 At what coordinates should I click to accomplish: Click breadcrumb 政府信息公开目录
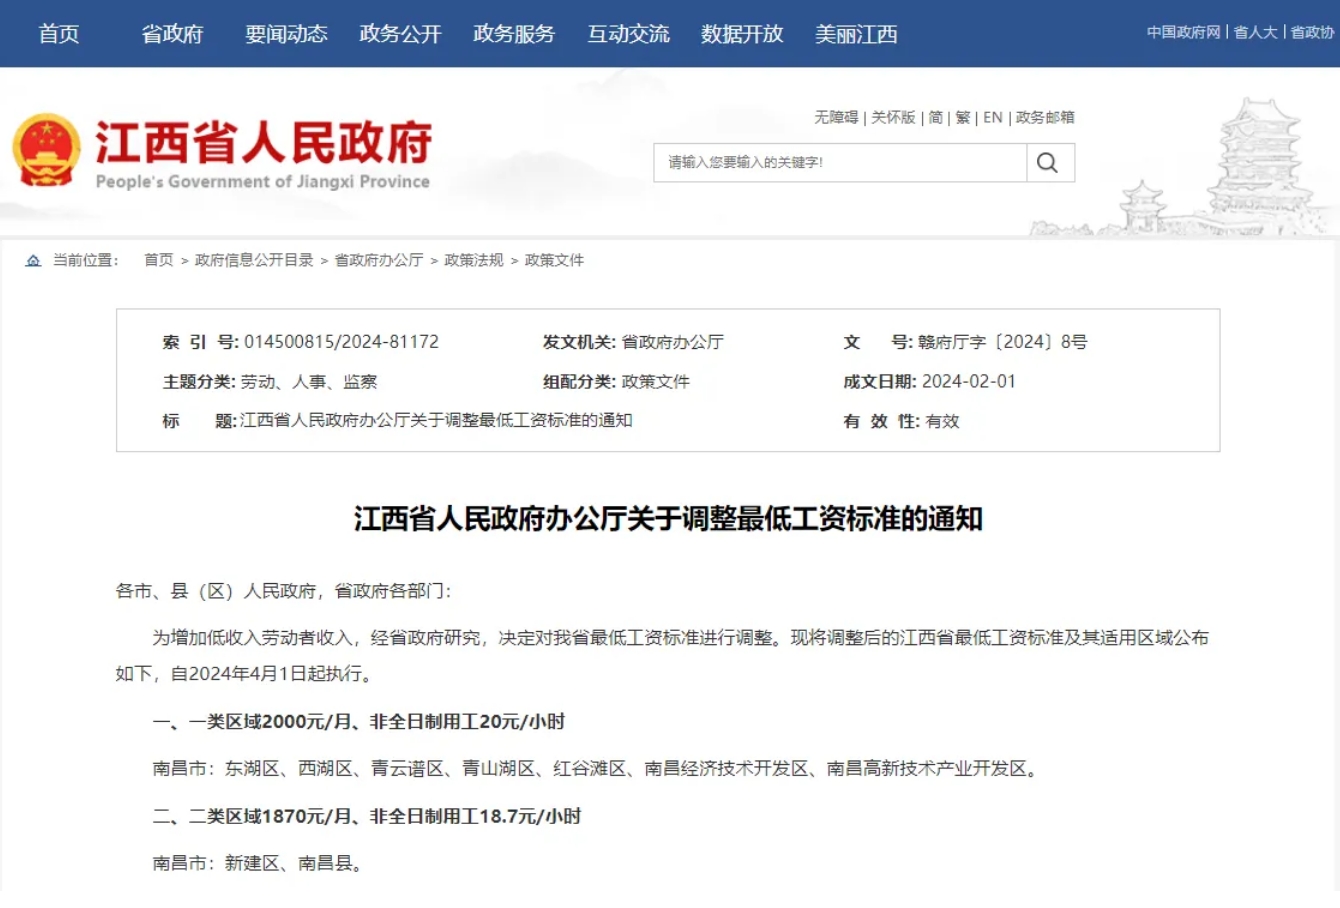pyautogui.click(x=254, y=260)
